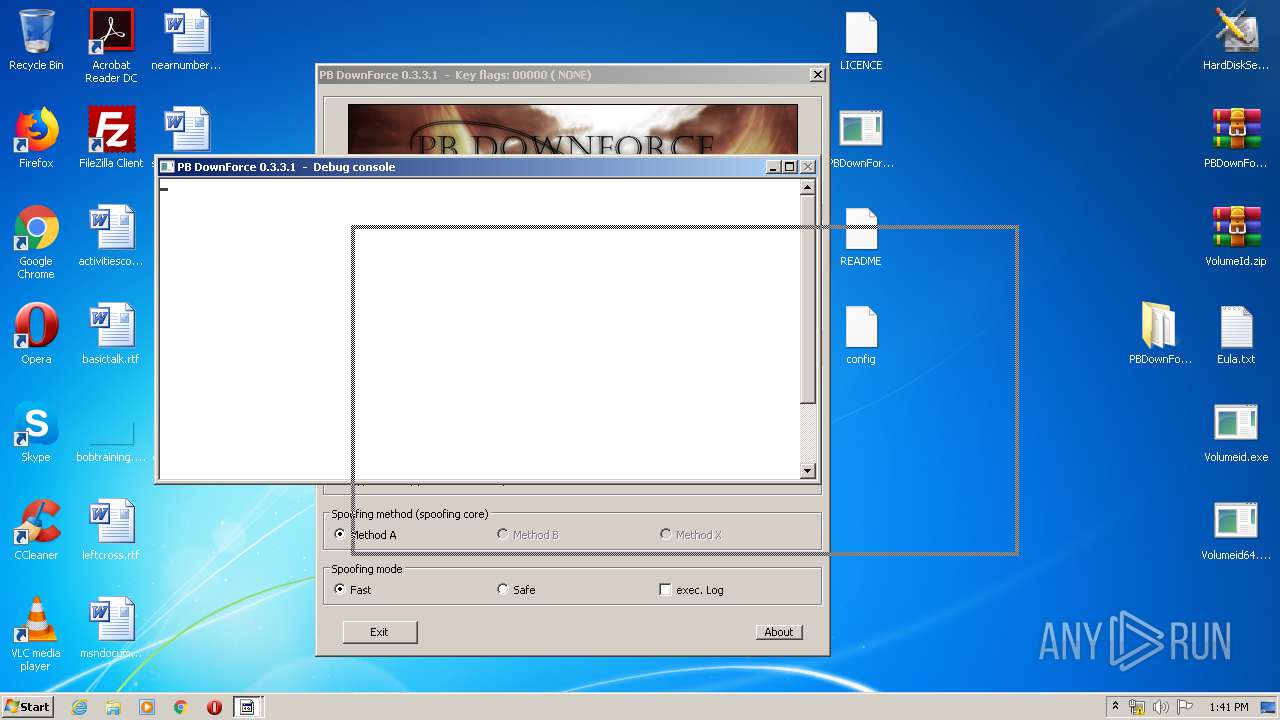Launch Internet Explorer from the taskbar
Viewport: 1280px width, 720px height.
click(x=80, y=707)
